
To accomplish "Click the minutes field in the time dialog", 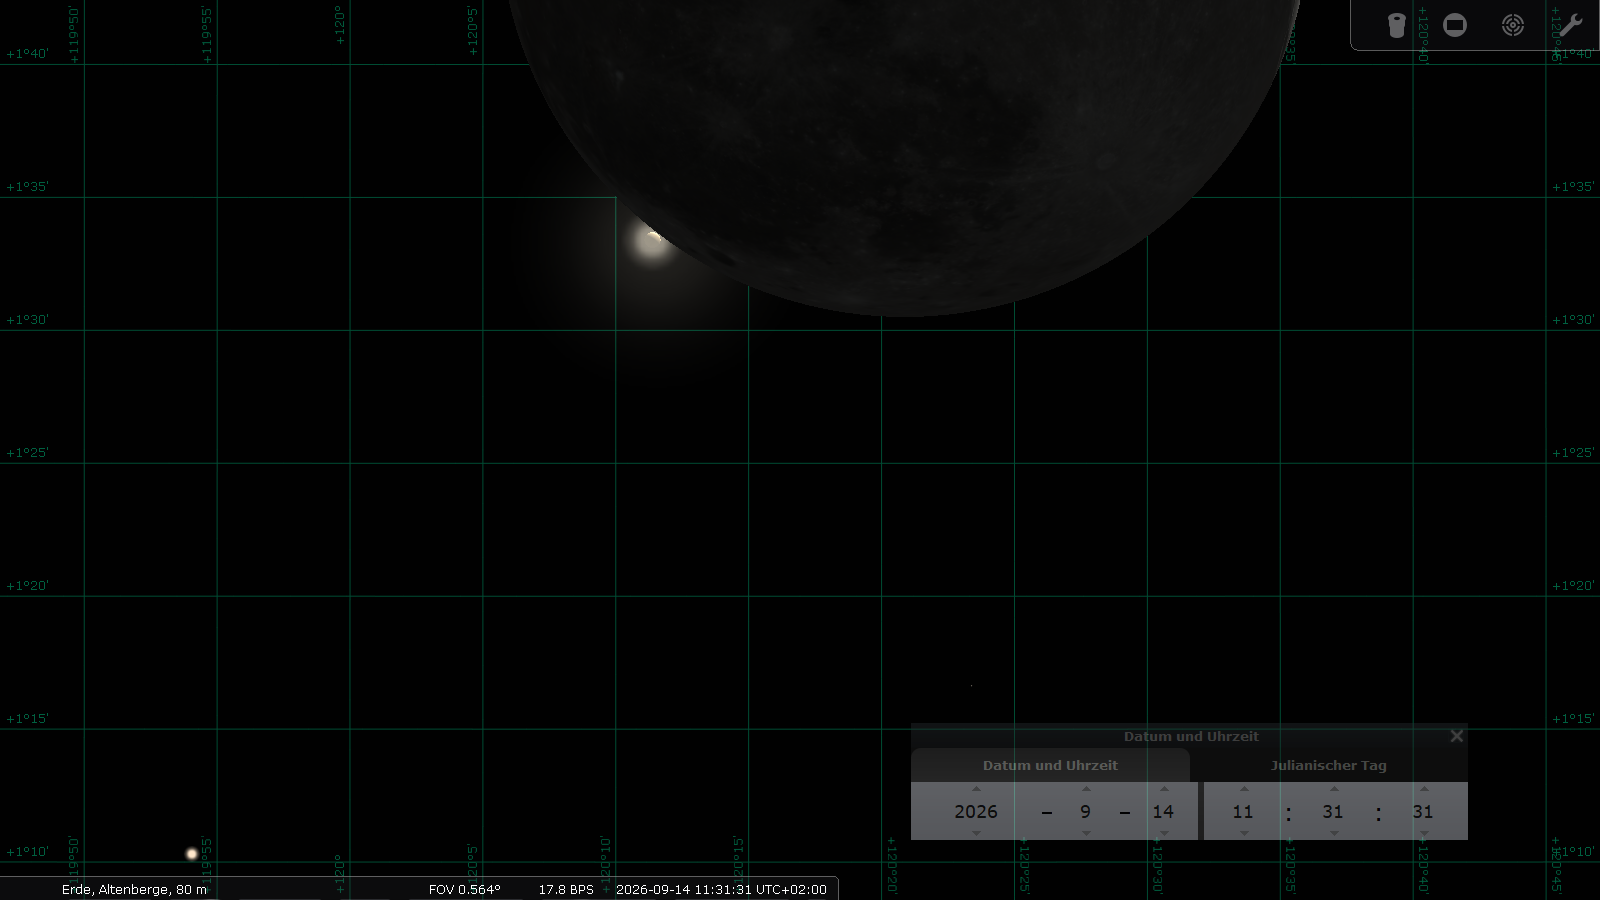I will coord(1333,812).
